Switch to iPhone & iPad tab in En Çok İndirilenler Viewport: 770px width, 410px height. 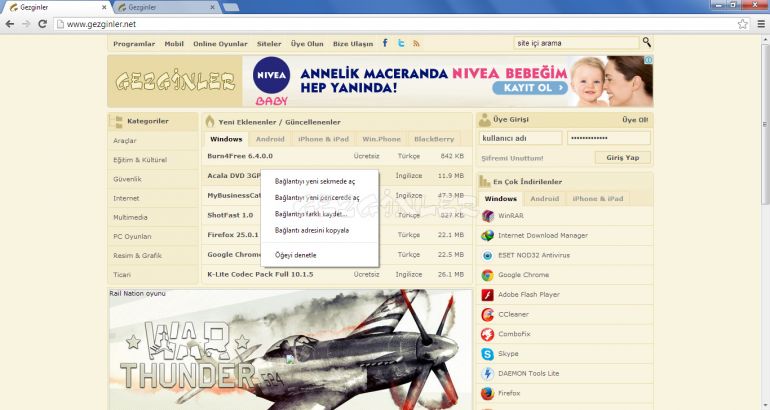[x=598, y=199]
